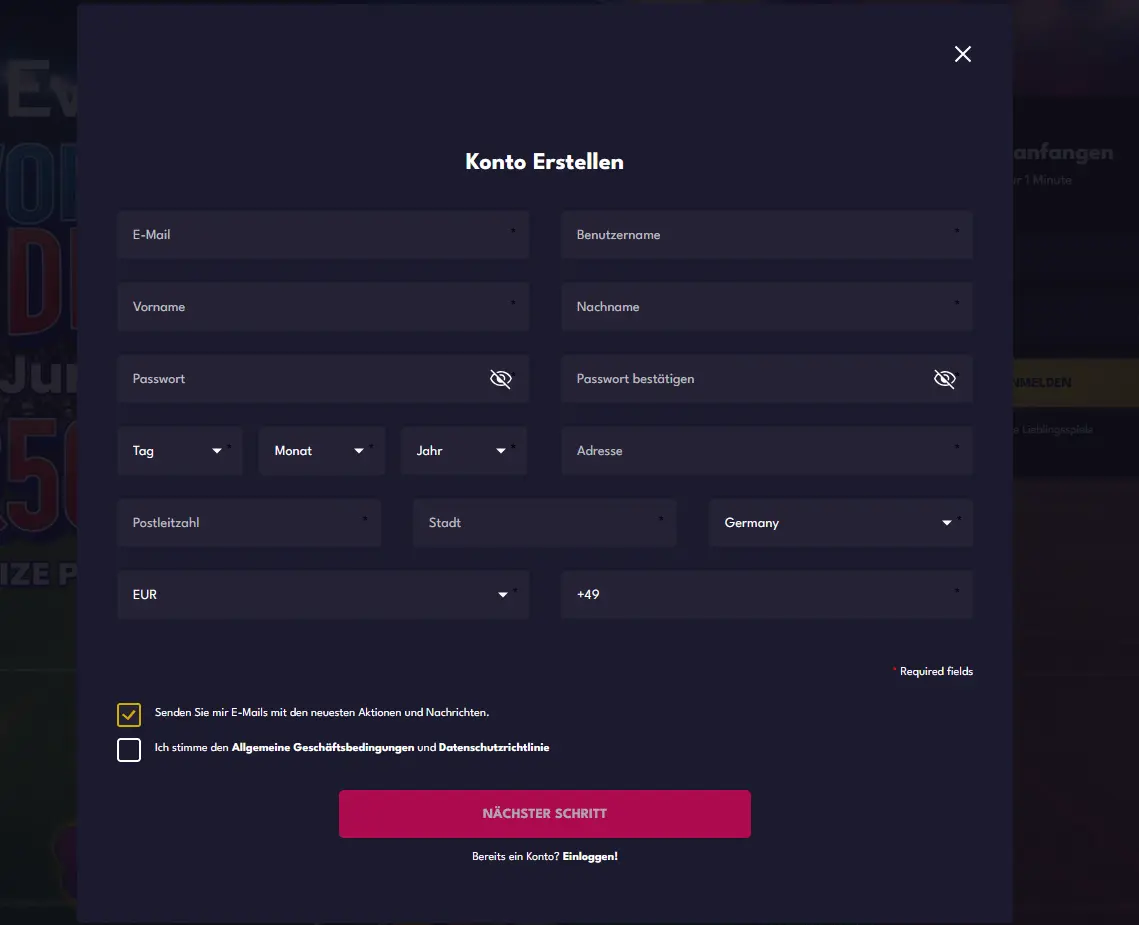Click the +49 phone number field

tap(766, 594)
